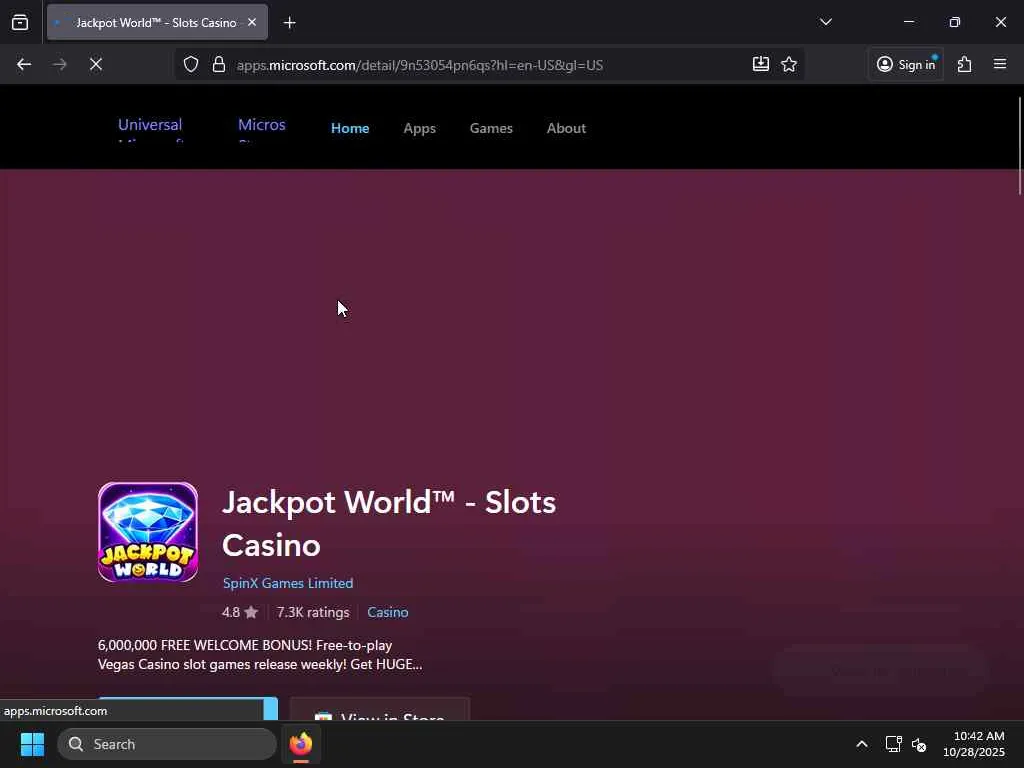This screenshot has height=768, width=1024.
Task: Install the site as an app from the address bar
Action: click(x=760, y=64)
